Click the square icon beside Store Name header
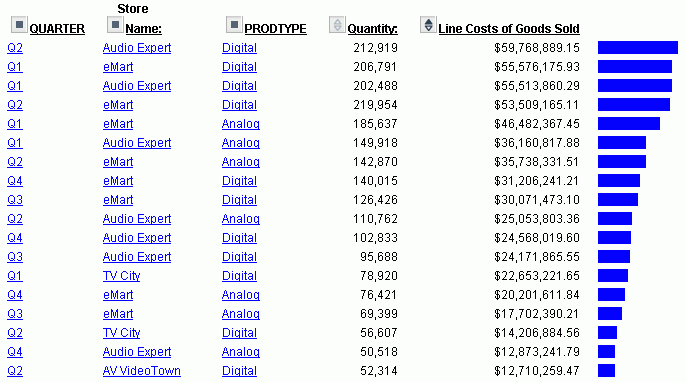The image size is (686, 382). pyautogui.click(x=115, y=25)
